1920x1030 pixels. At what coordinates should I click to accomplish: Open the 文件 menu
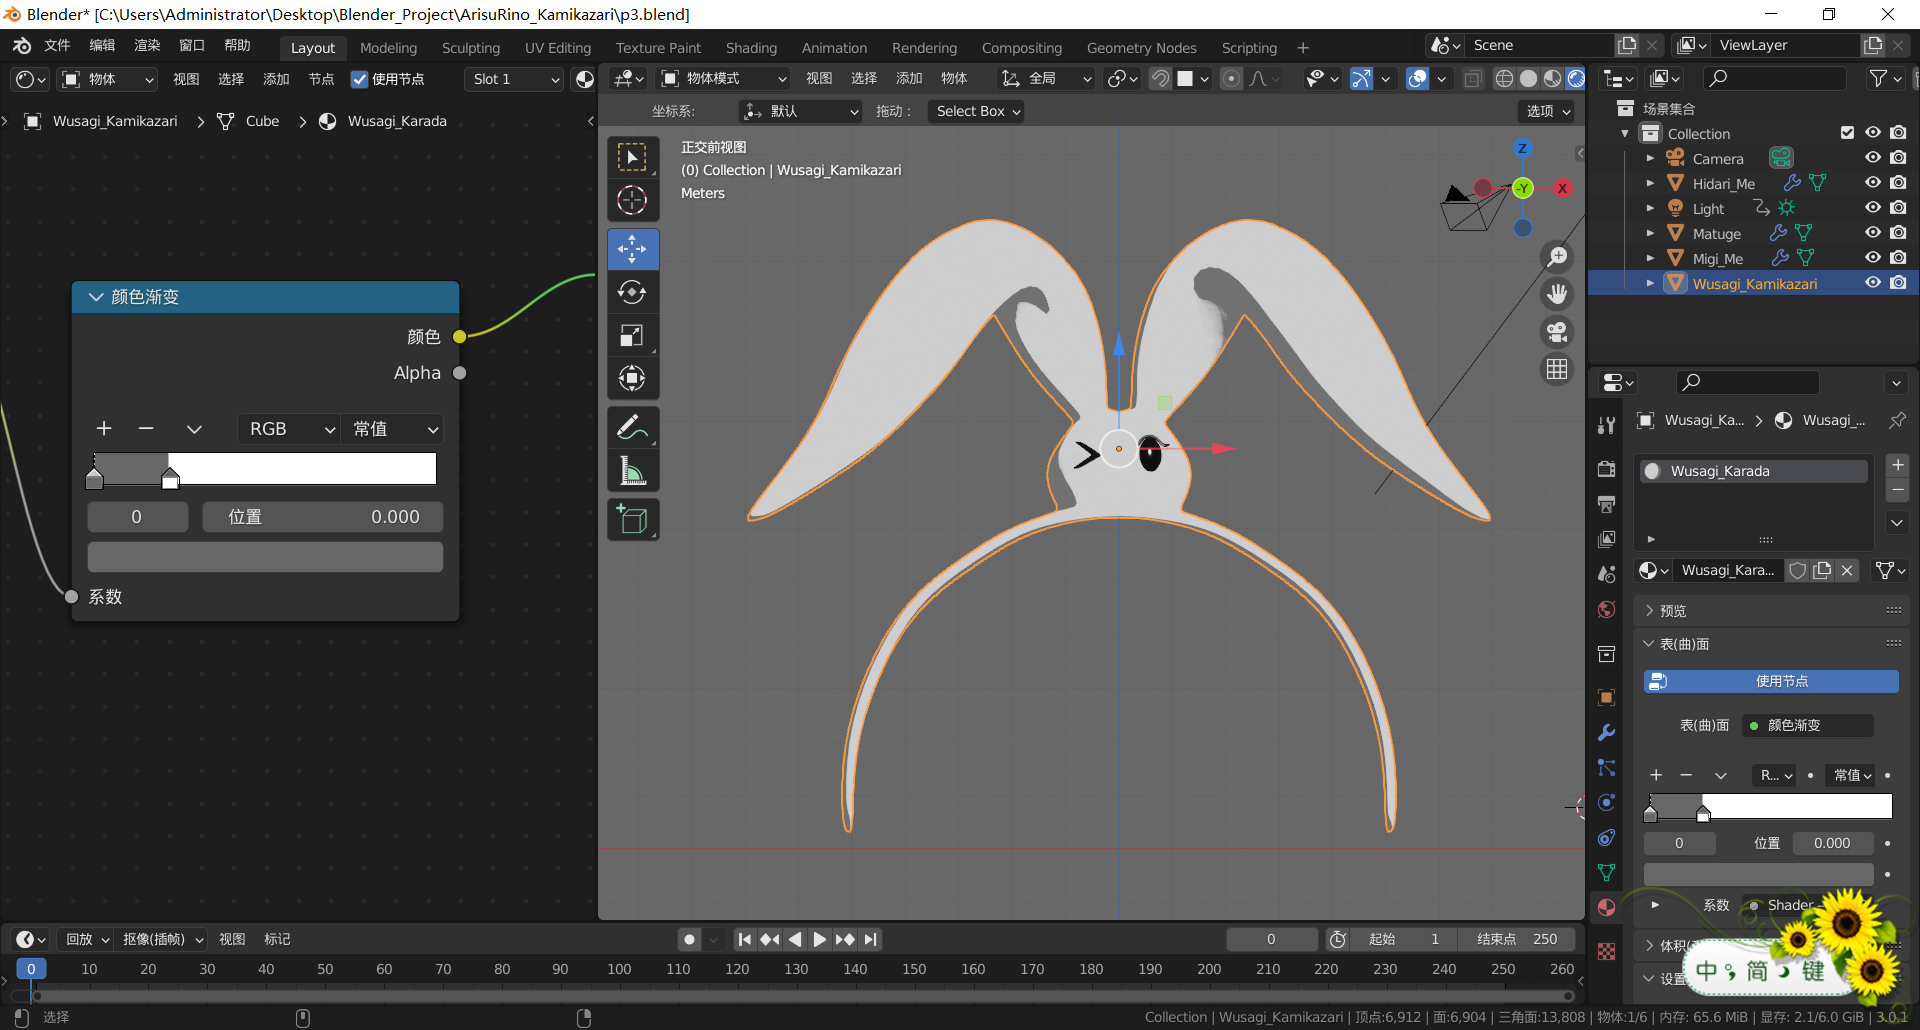pos(57,46)
